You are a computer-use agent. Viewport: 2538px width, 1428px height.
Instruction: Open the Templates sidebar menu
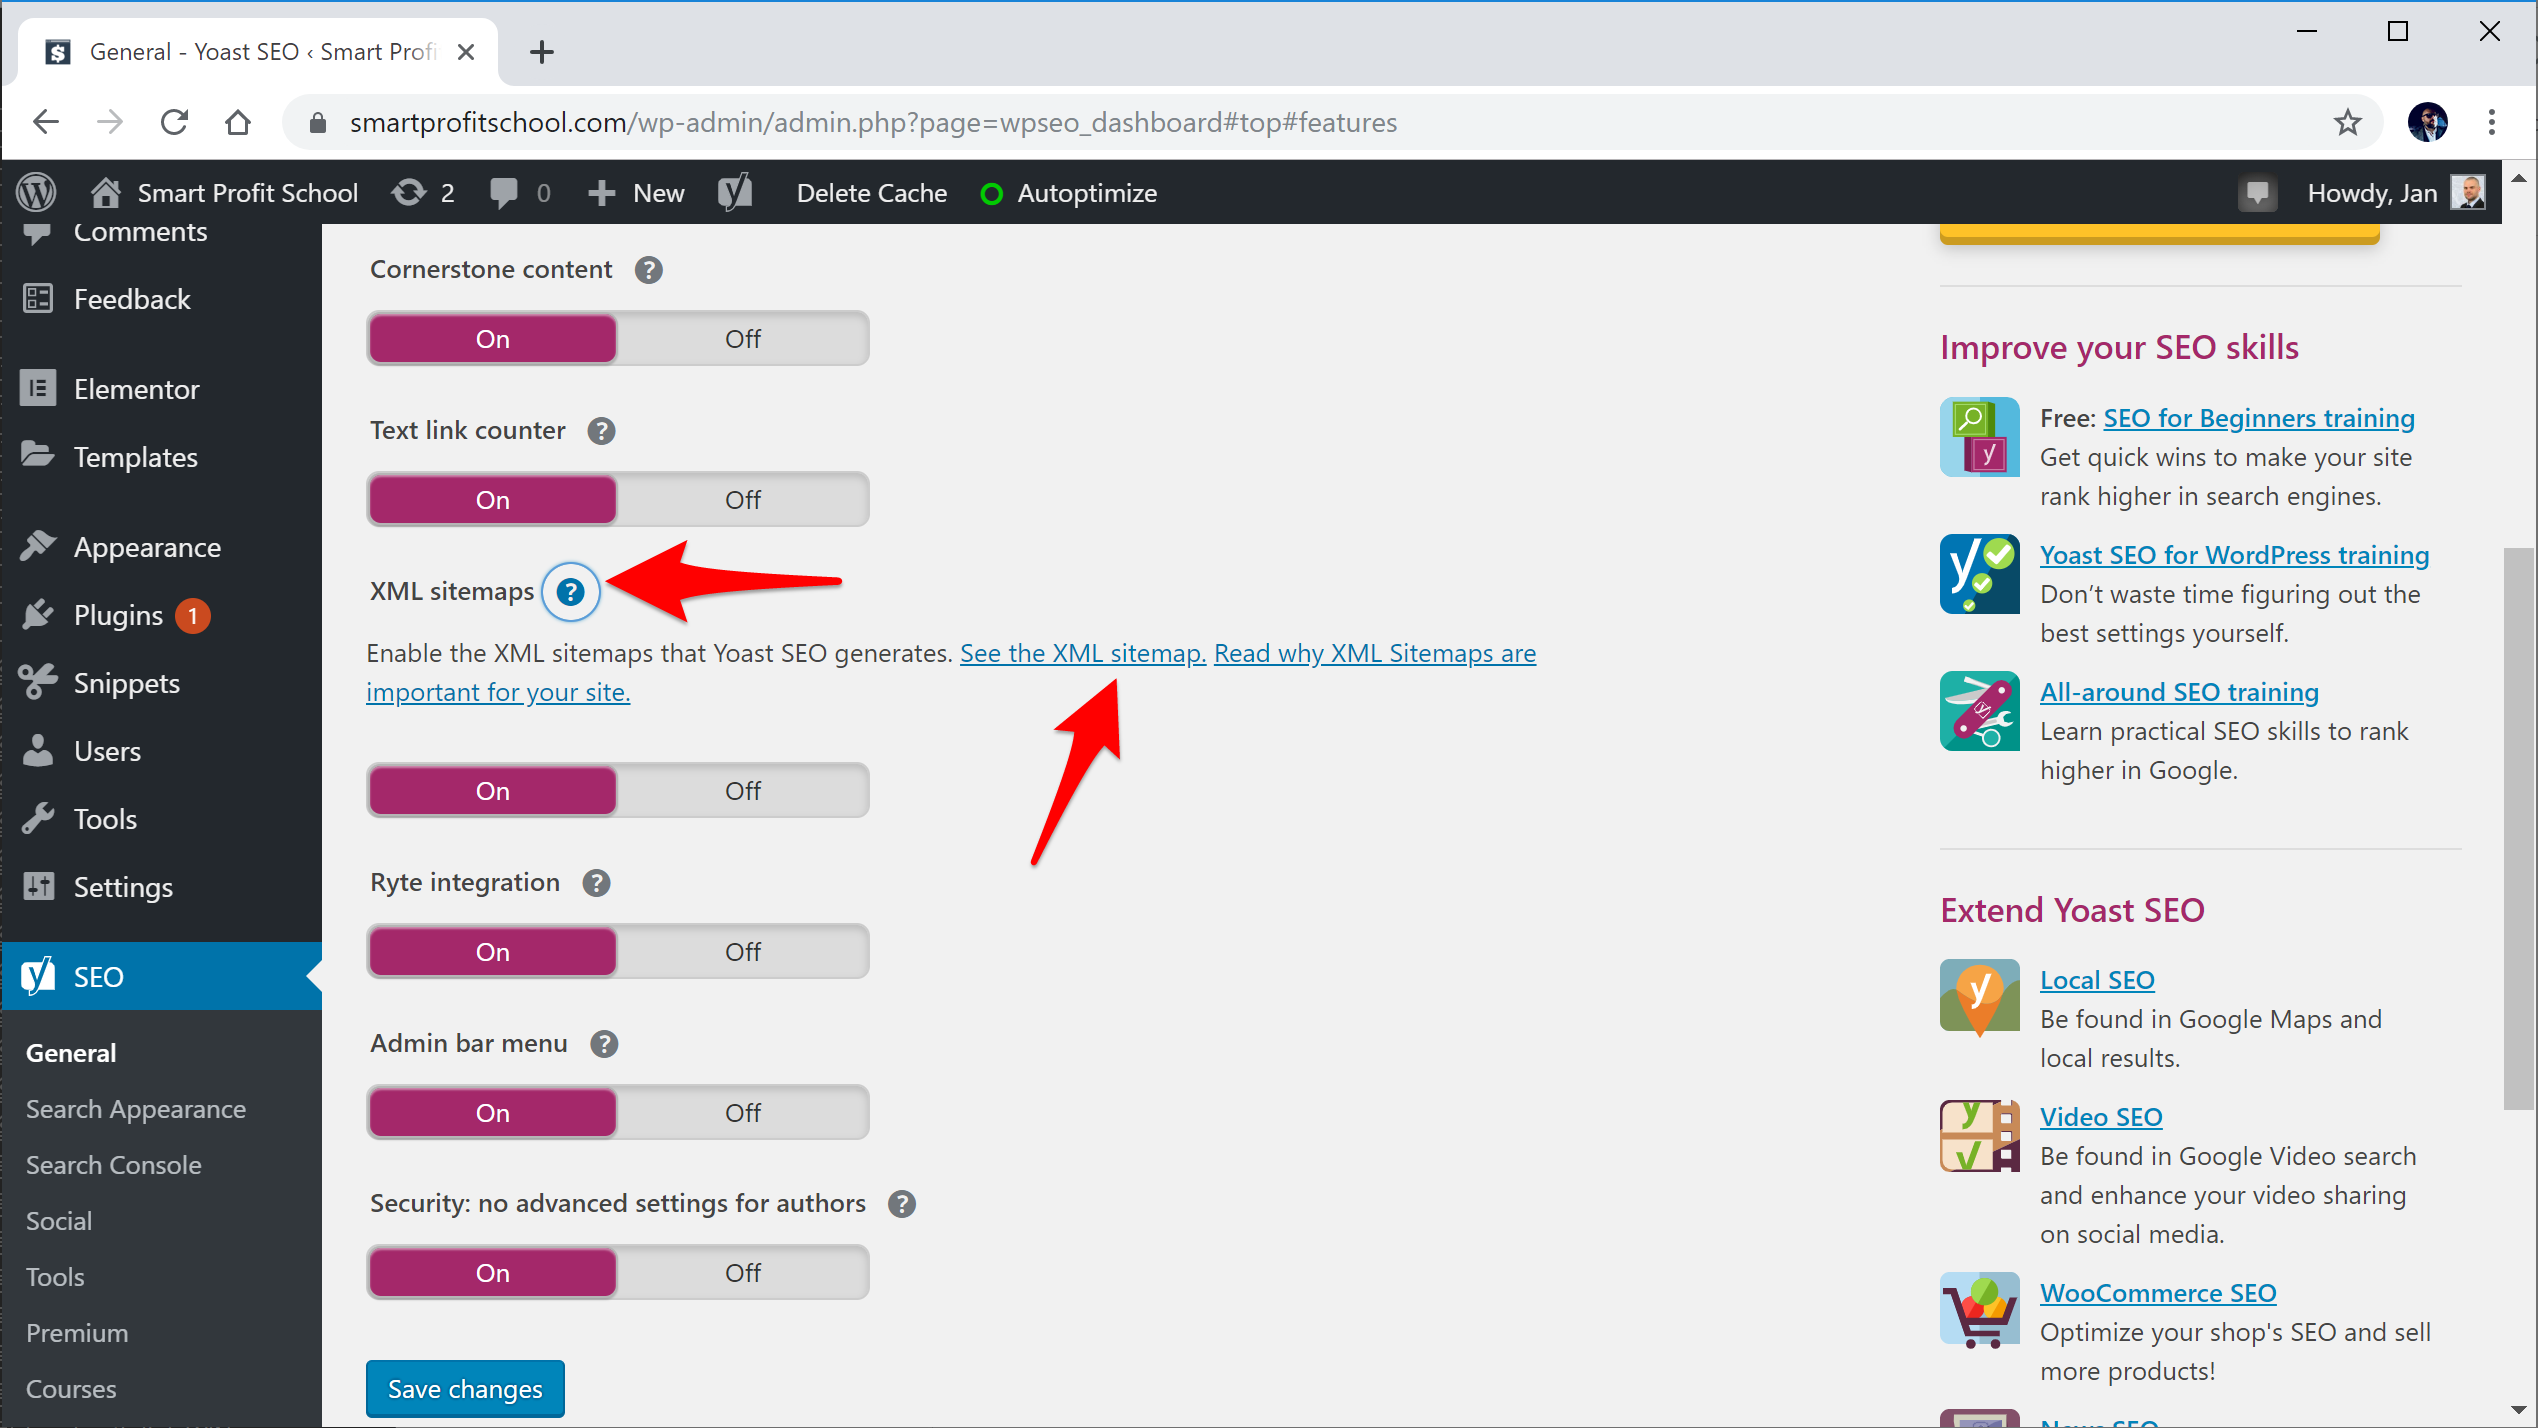pos(161,457)
